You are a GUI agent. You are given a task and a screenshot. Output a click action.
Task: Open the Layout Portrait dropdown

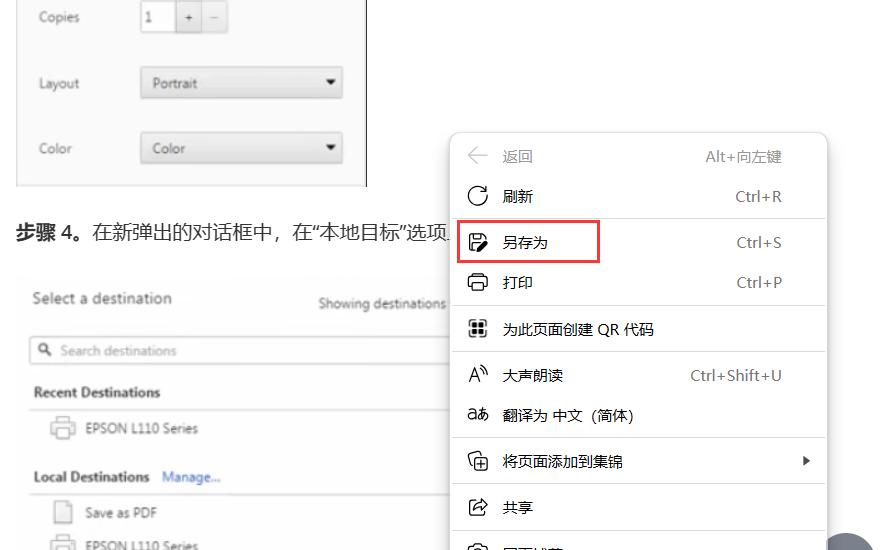[241, 83]
